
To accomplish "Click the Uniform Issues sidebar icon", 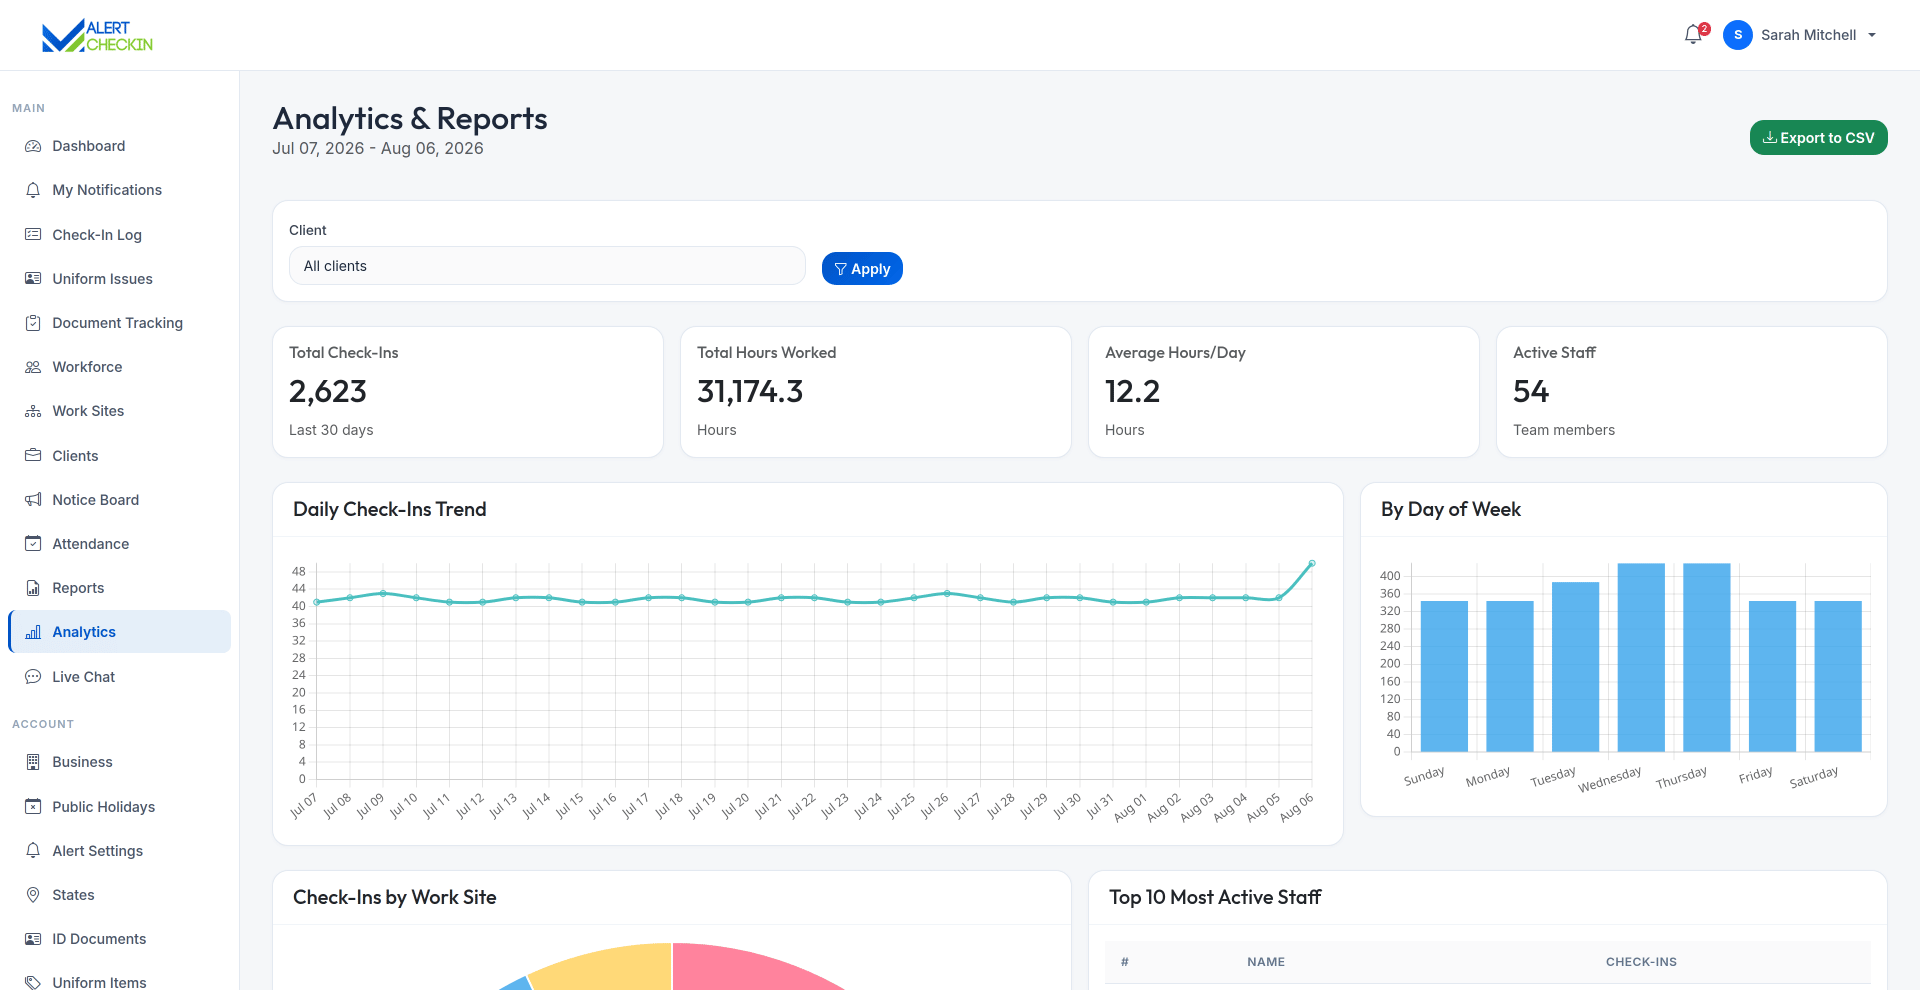I will point(33,279).
